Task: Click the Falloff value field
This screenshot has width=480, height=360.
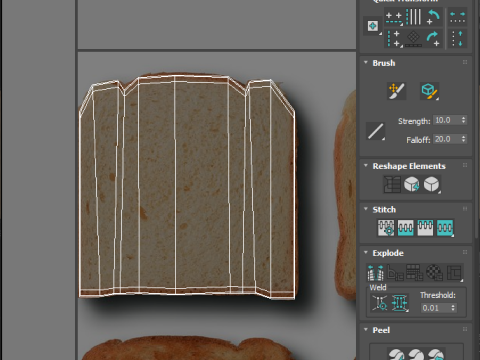Action: 446,139
